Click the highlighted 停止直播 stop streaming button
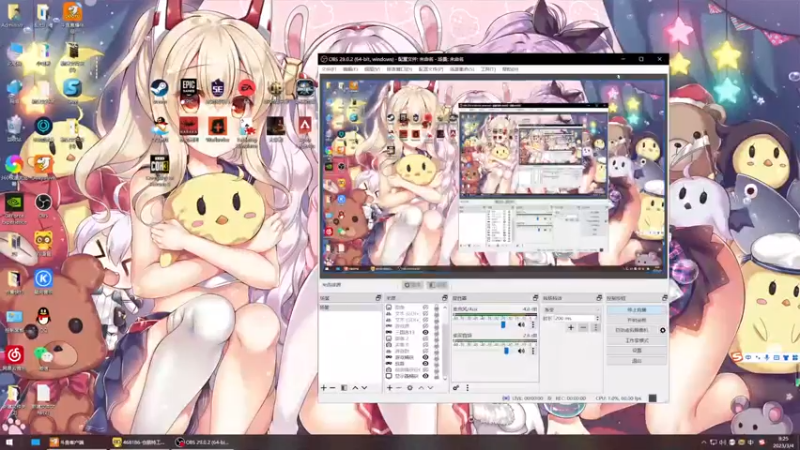This screenshot has height=450, width=800. tap(636, 310)
